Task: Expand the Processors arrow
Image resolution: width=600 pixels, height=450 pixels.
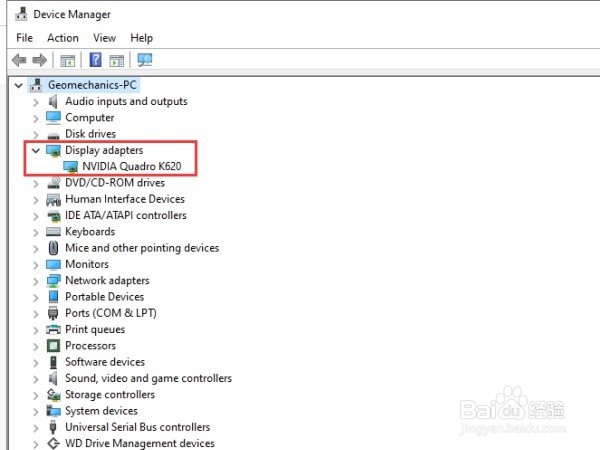Action: (x=36, y=347)
